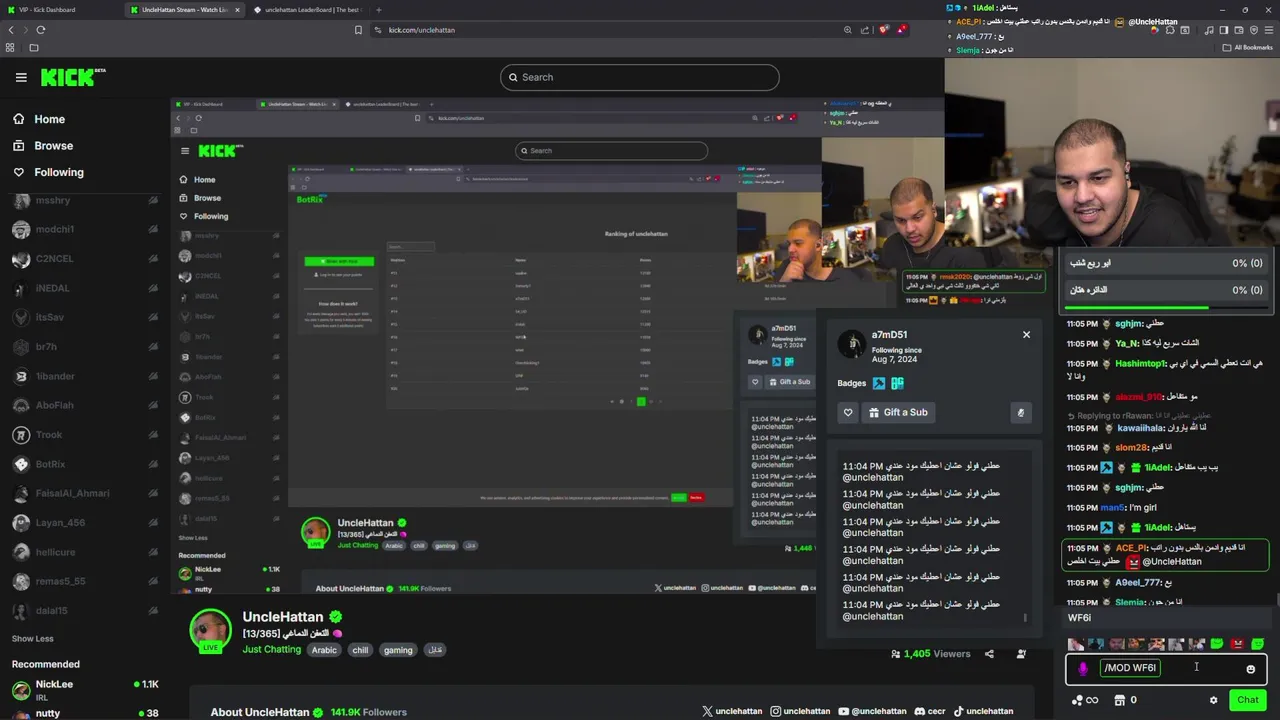Navigate to Home in sidebar
Viewport: 1280px width, 720px height.
pyautogui.click(x=40, y=119)
